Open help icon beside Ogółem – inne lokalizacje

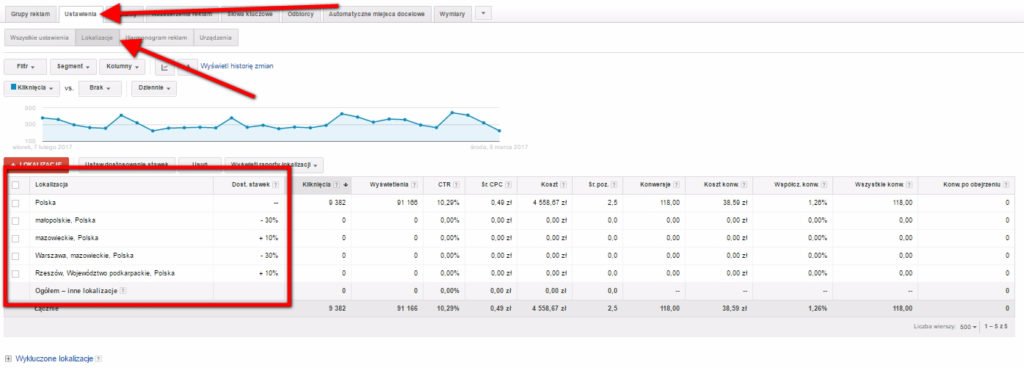pyautogui.click(x=123, y=291)
